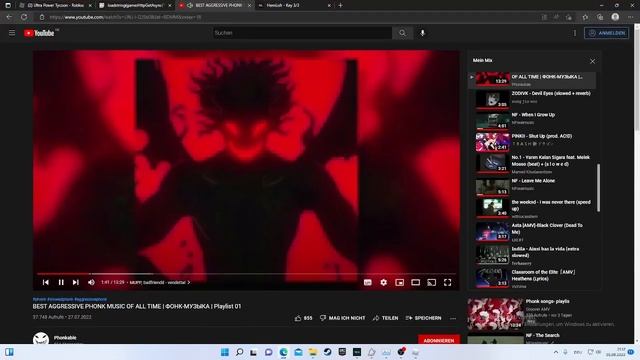Open Steam from the taskbar

[327, 352]
